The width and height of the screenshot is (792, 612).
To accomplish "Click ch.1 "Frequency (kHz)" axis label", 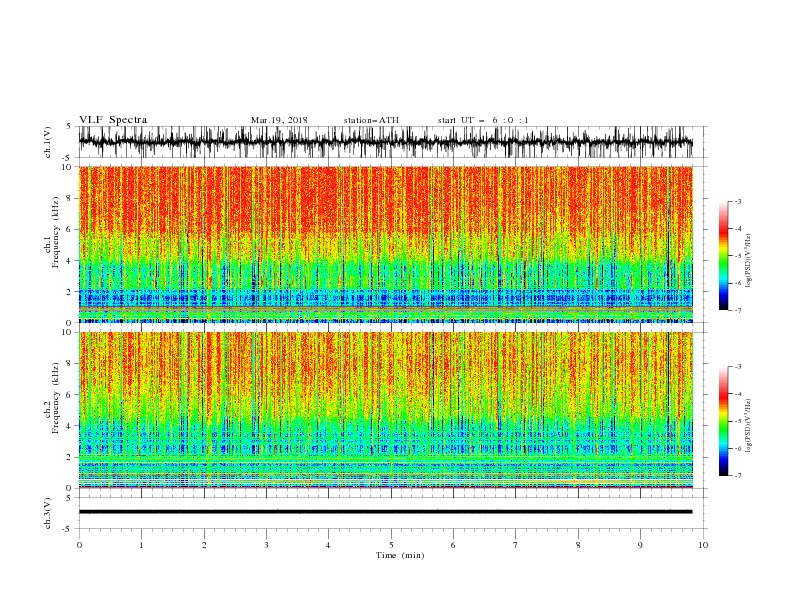I will tap(56, 231).
